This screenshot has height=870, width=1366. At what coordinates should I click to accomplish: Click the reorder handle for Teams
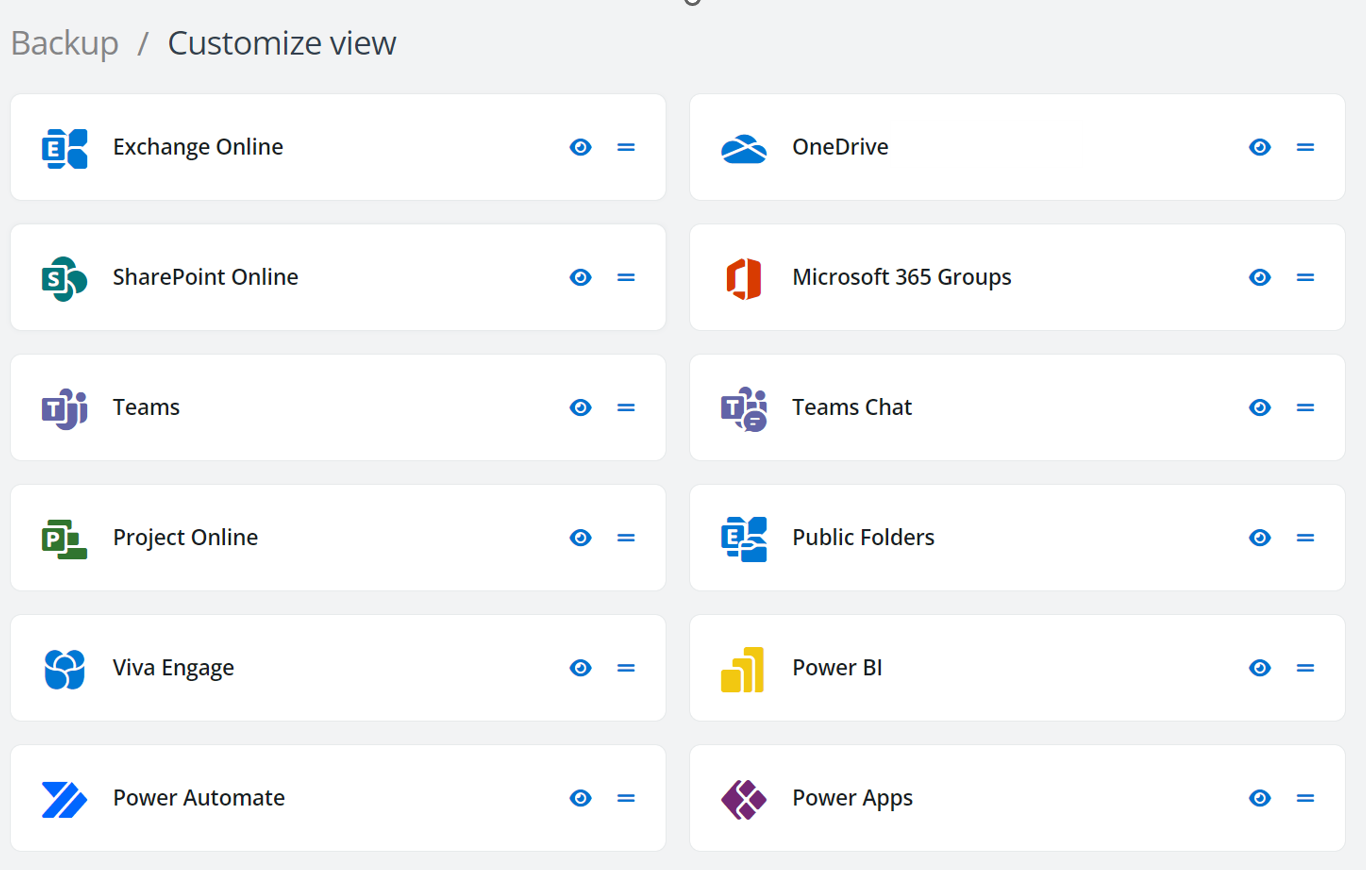(626, 407)
